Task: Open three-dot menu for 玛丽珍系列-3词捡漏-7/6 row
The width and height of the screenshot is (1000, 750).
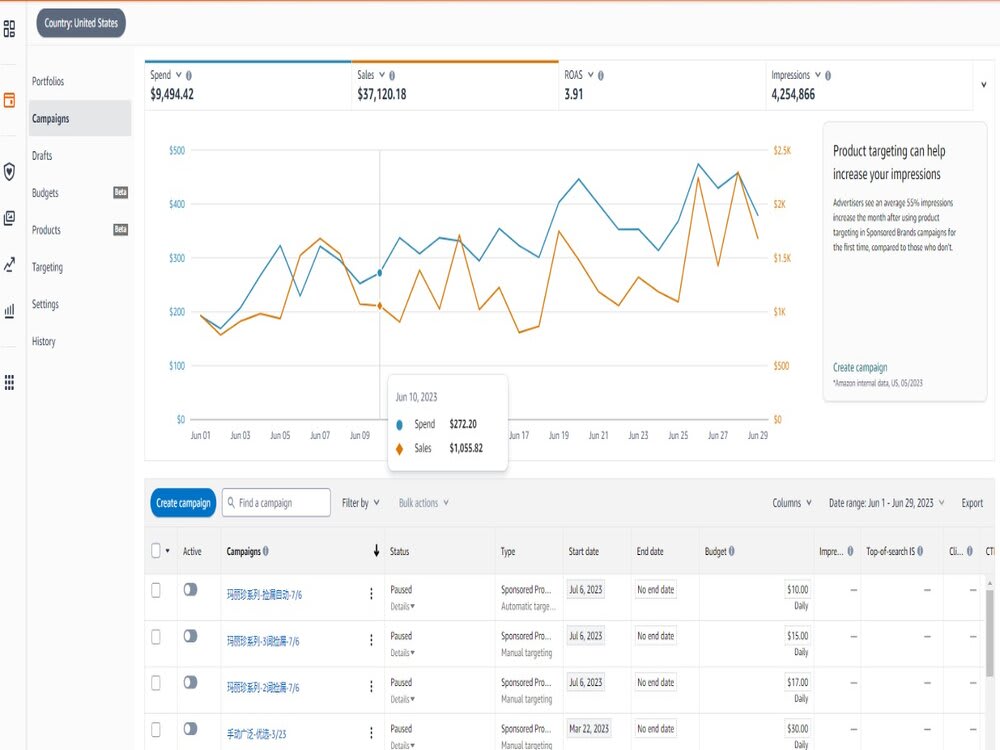Action: tap(371, 640)
